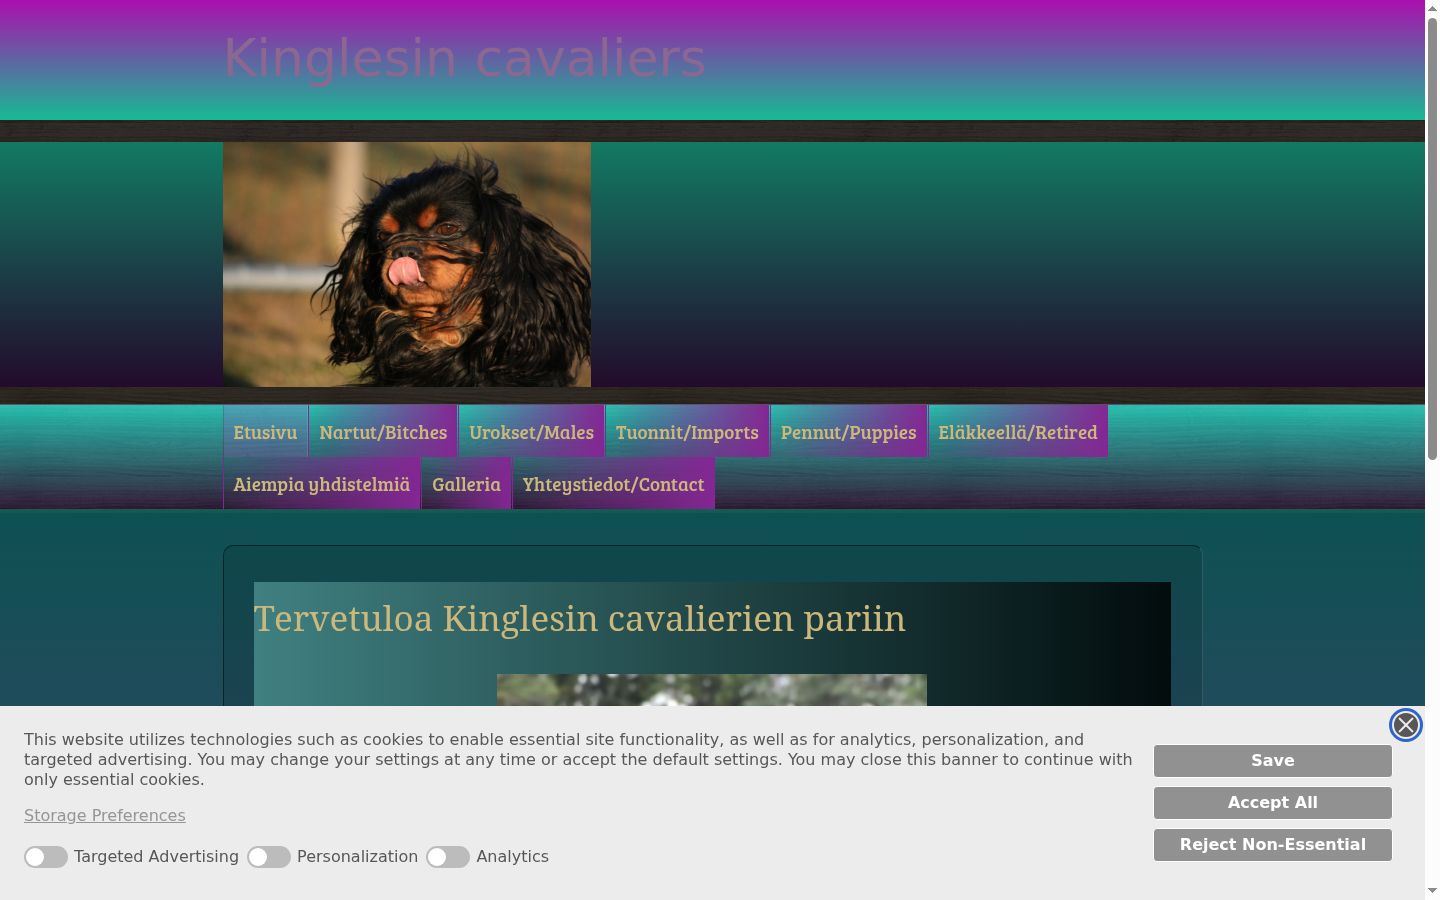Close the cookie banner with X icon
This screenshot has width=1440, height=900.
pos(1405,725)
